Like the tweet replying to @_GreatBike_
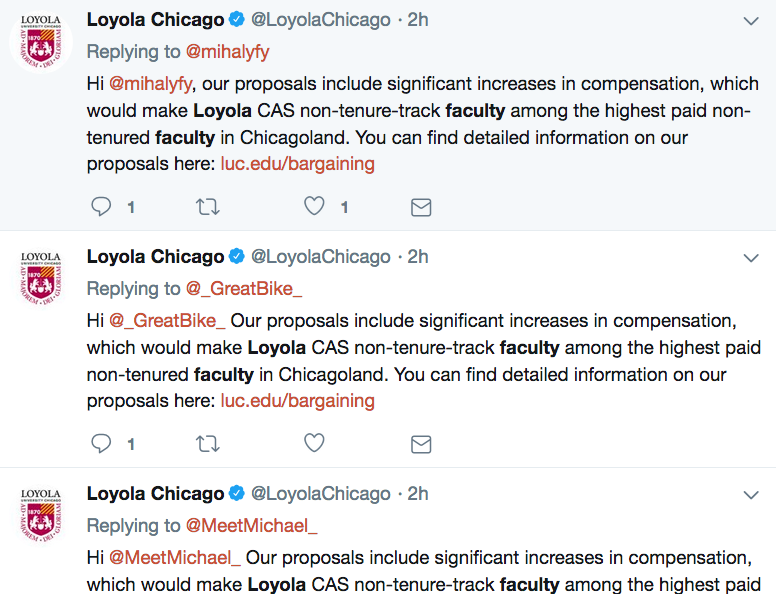776x594 pixels. (315, 443)
